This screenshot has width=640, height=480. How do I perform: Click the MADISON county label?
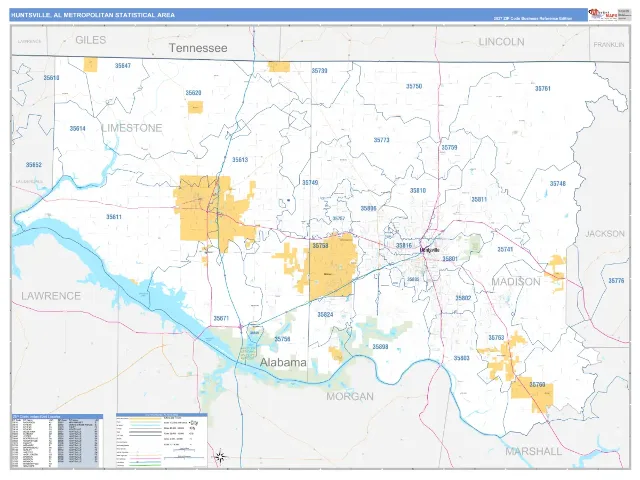click(x=516, y=282)
